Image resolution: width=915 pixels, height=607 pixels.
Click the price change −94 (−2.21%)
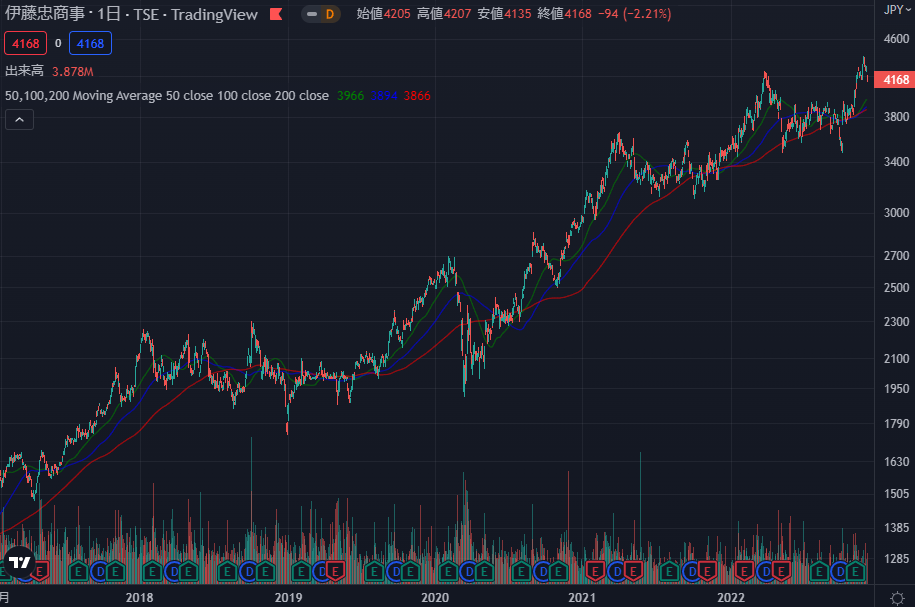[x=634, y=14]
